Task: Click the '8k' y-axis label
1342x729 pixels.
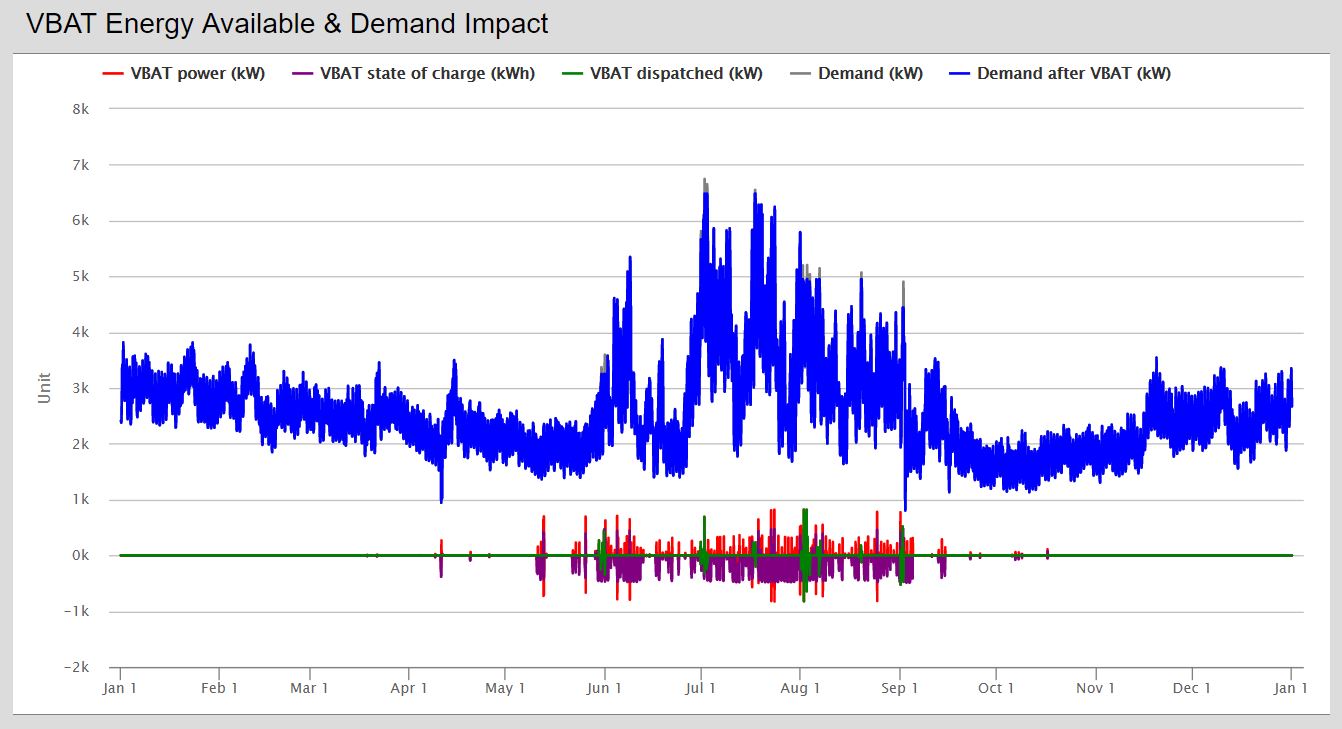Action: coord(82,109)
